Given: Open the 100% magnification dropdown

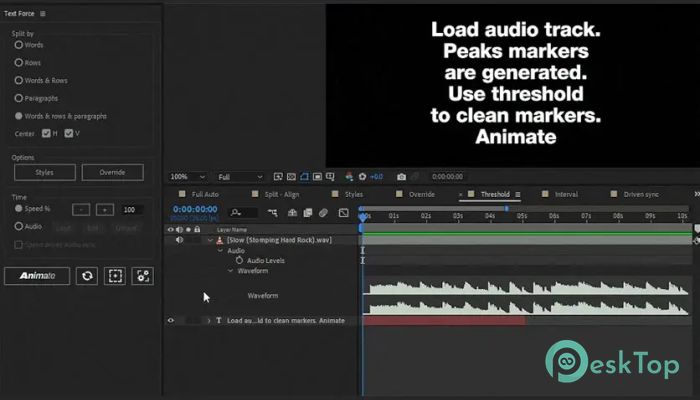Looking at the screenshot, I should click(x=188, y=177).
